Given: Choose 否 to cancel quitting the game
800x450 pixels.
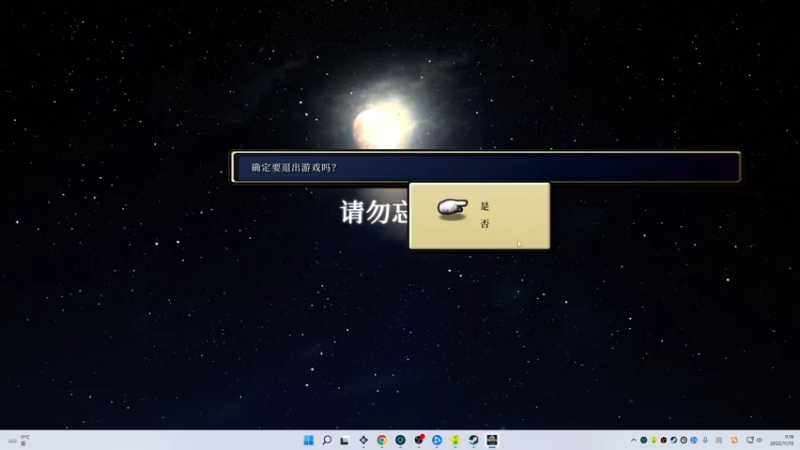Looking at the screenshot, I should click(x=485, y=223).
